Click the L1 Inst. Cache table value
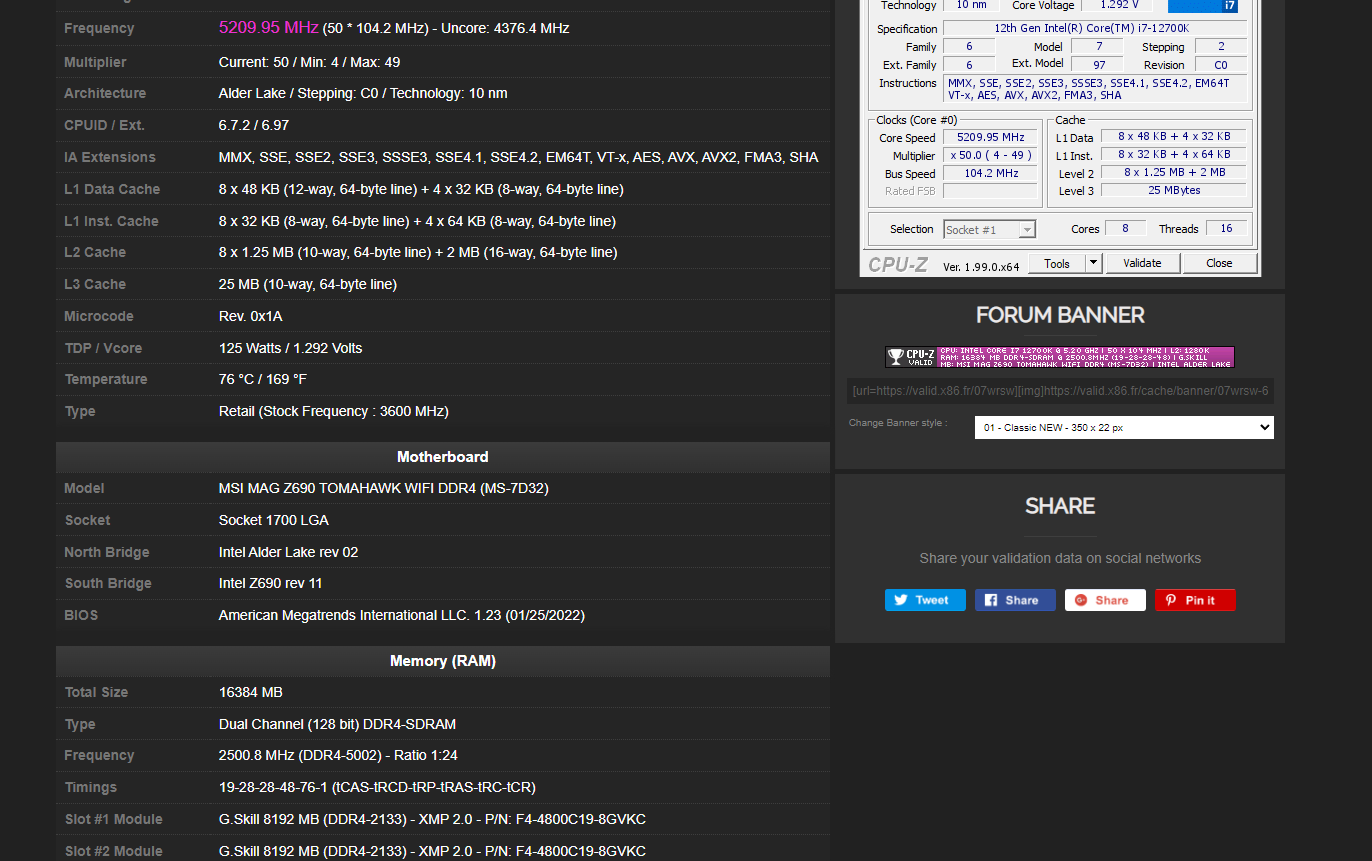Image resolution: width=1372 pixels, height=861 pixels. 417,221
